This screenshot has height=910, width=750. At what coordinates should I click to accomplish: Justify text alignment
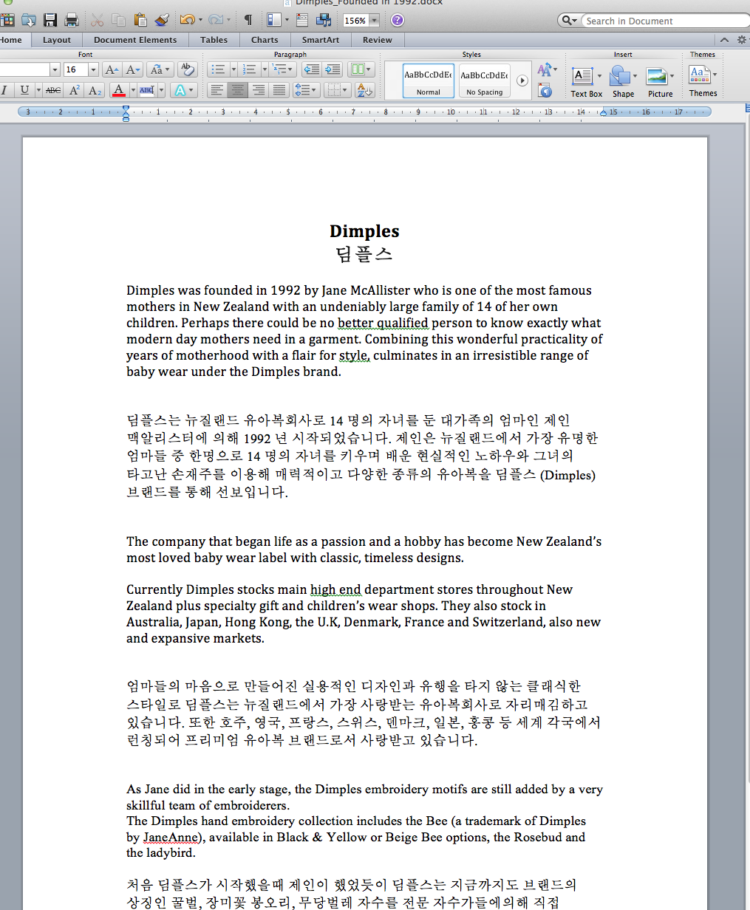click(279, 90)
